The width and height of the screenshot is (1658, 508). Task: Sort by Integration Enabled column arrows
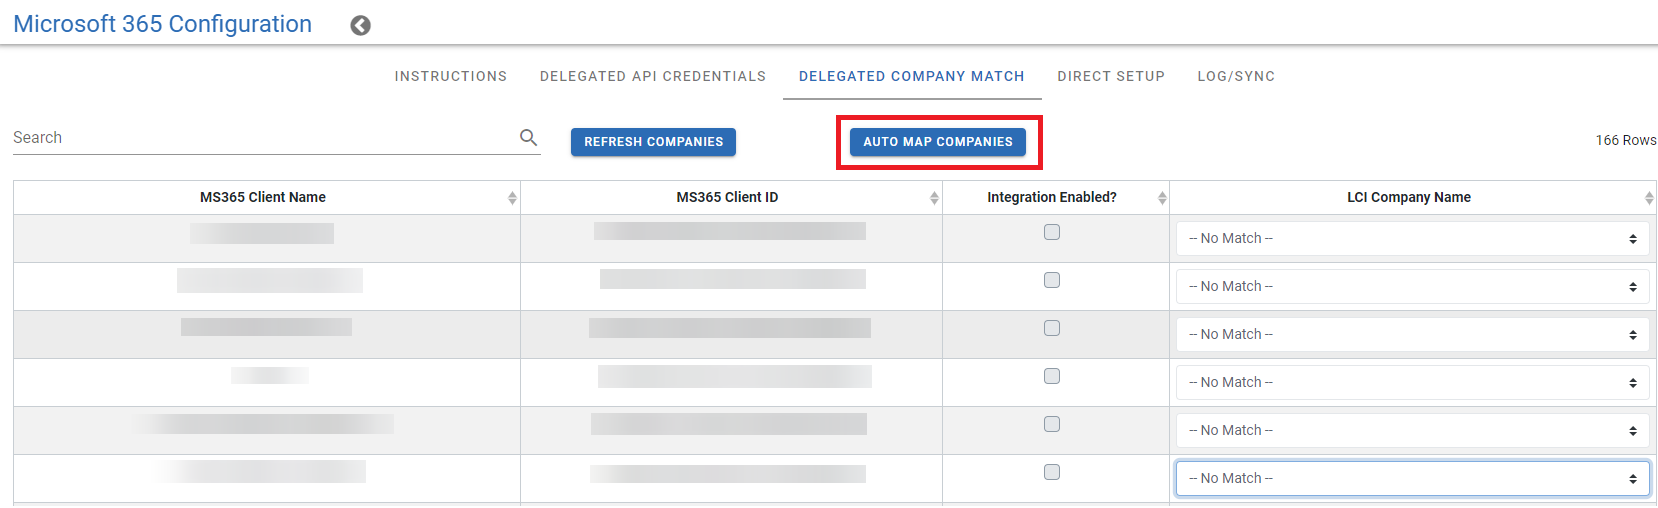pos(1162,198)
